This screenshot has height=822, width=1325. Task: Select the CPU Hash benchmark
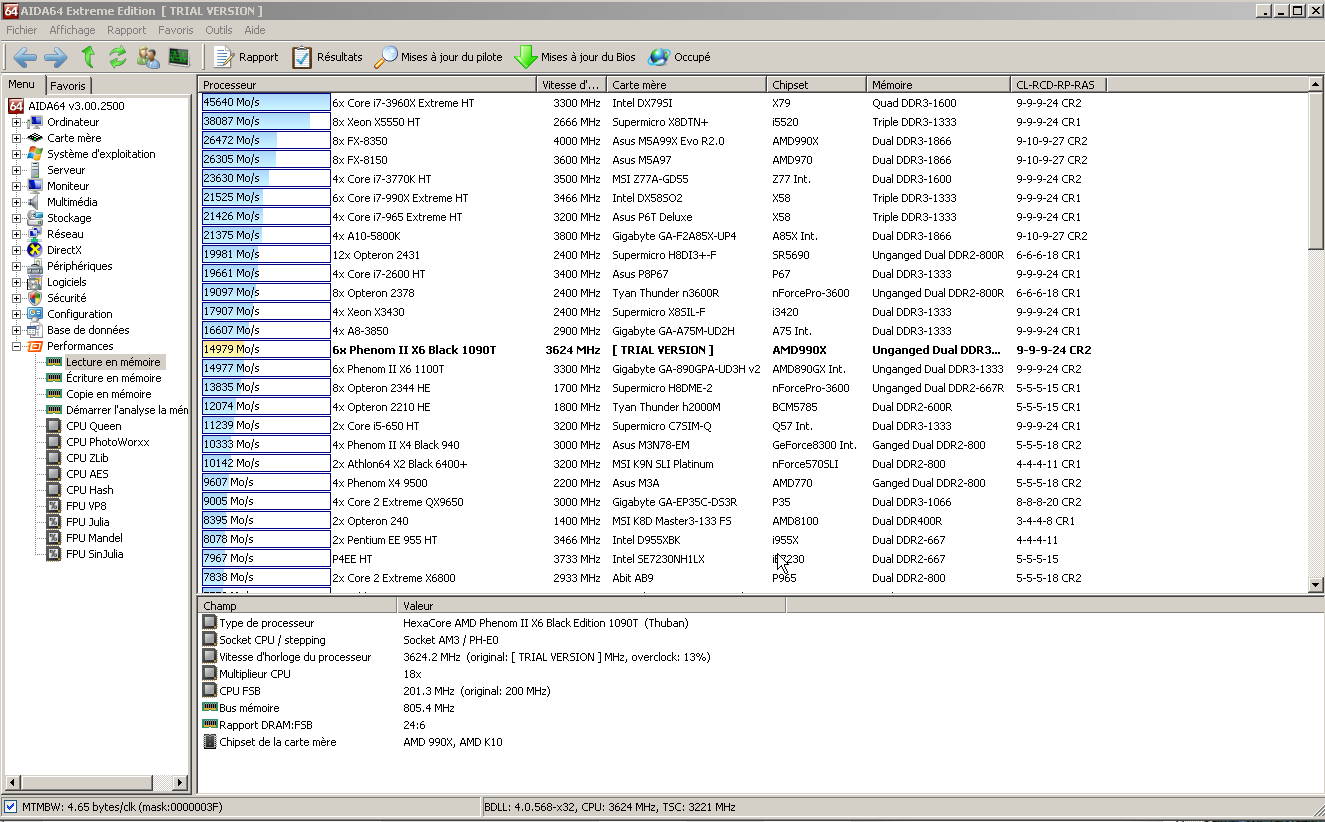tap(89, 490)
